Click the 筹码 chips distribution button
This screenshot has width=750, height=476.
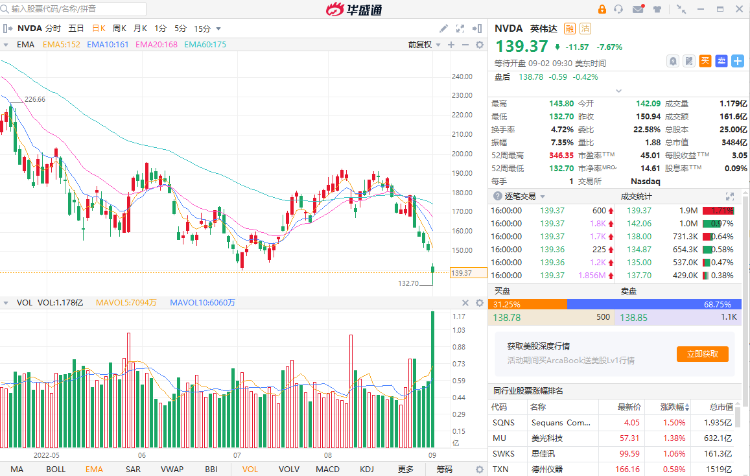(444, 469)
